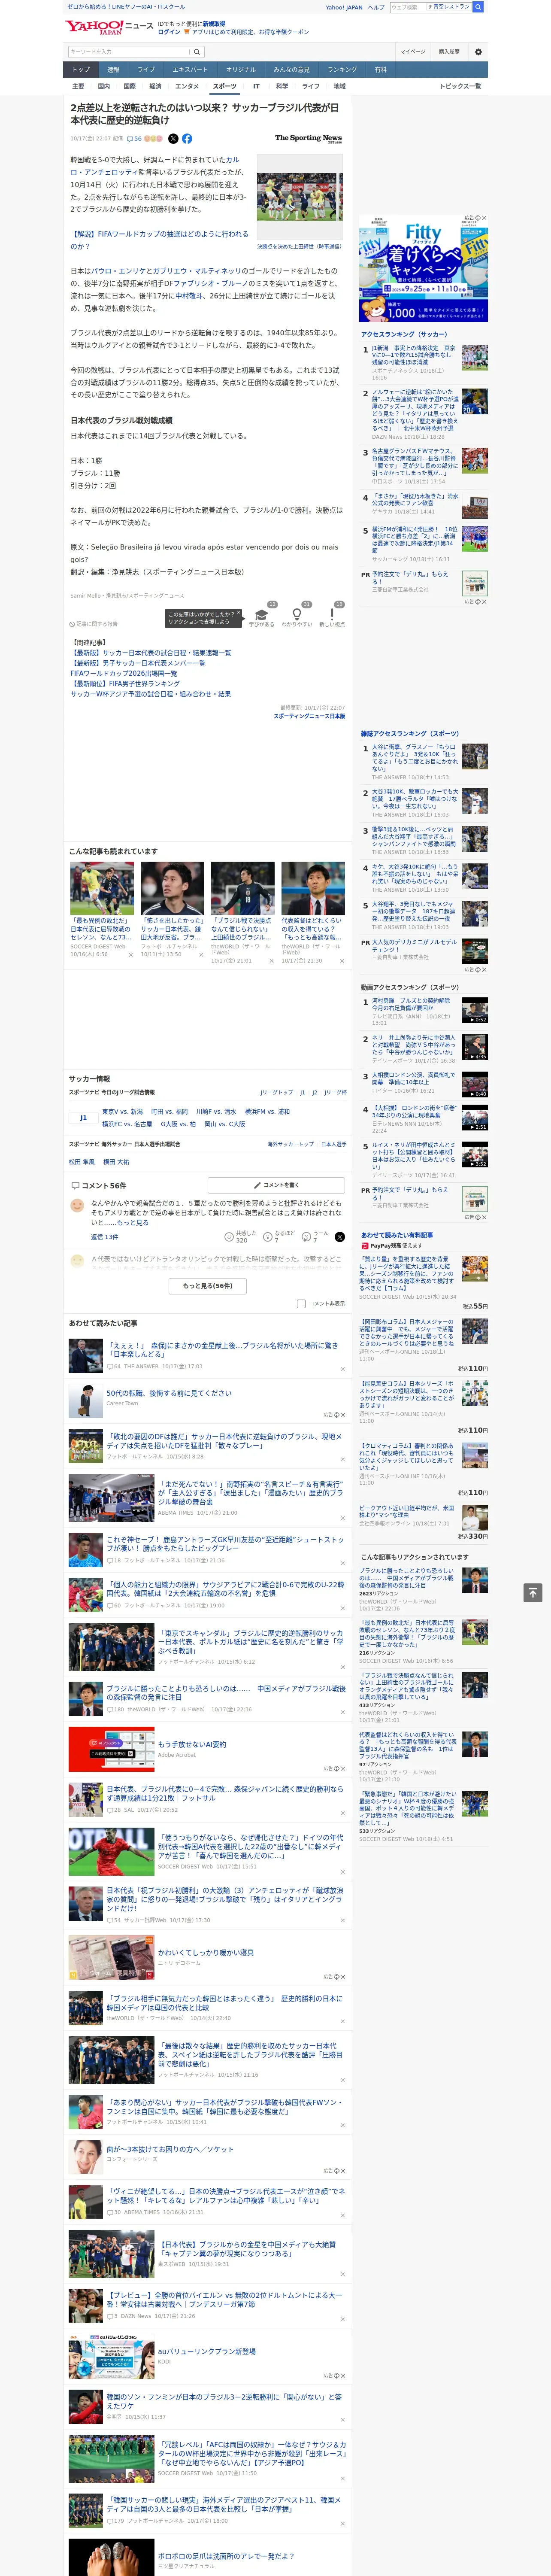Screen dimensions: 551x2576
Task: Open the article's 56 comments count icon
Action: pos(134,139)
